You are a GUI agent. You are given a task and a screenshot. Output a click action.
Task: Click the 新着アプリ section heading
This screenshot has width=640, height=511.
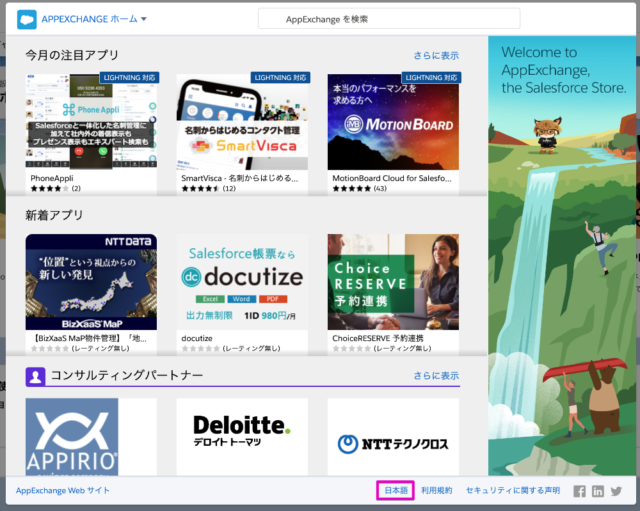pos(54,215)
